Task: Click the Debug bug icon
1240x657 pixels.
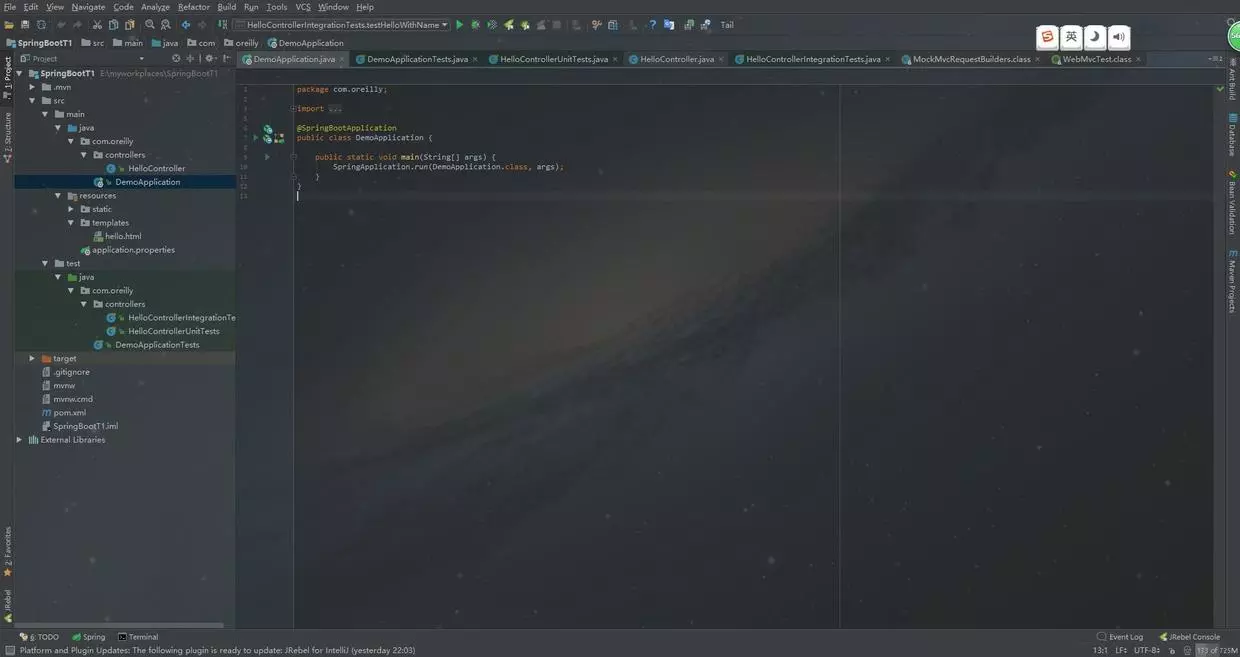Action: pos(476,25)
